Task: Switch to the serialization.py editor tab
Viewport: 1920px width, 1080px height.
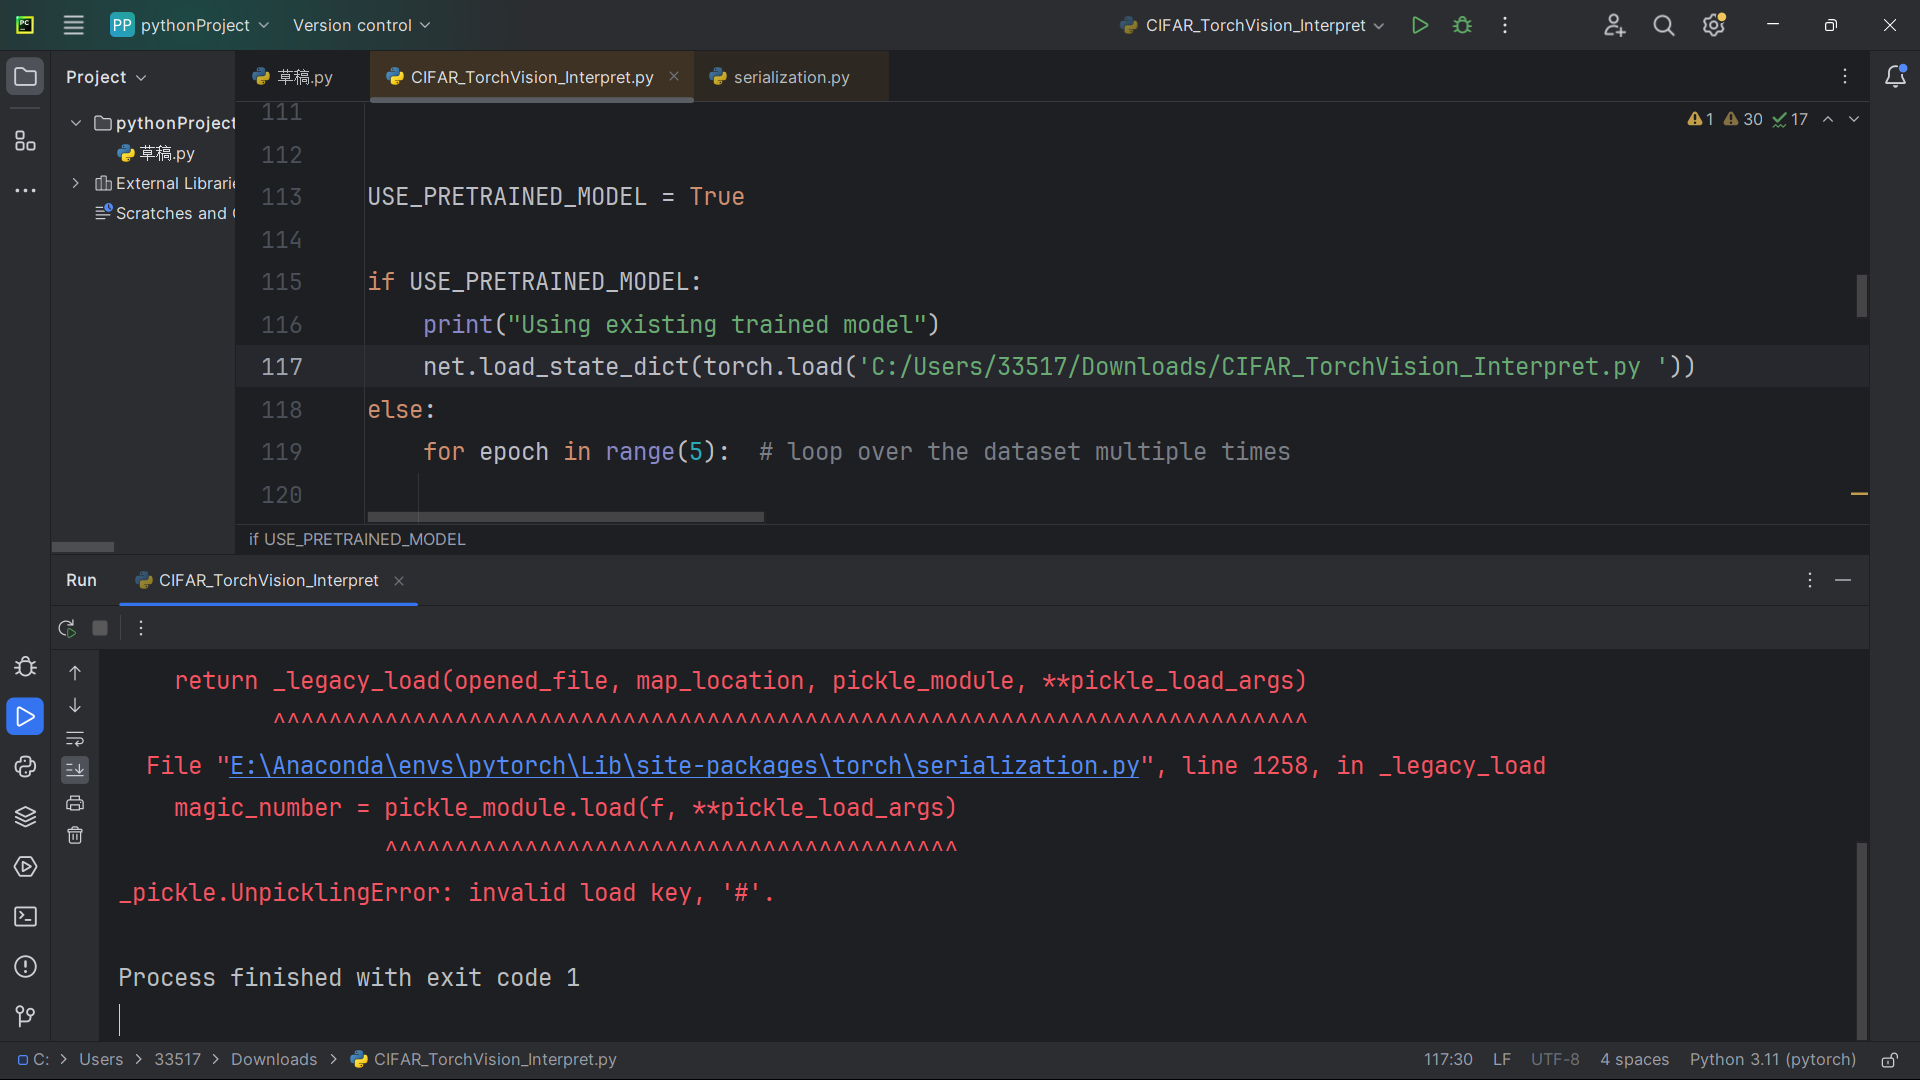Action: [790, 77]
